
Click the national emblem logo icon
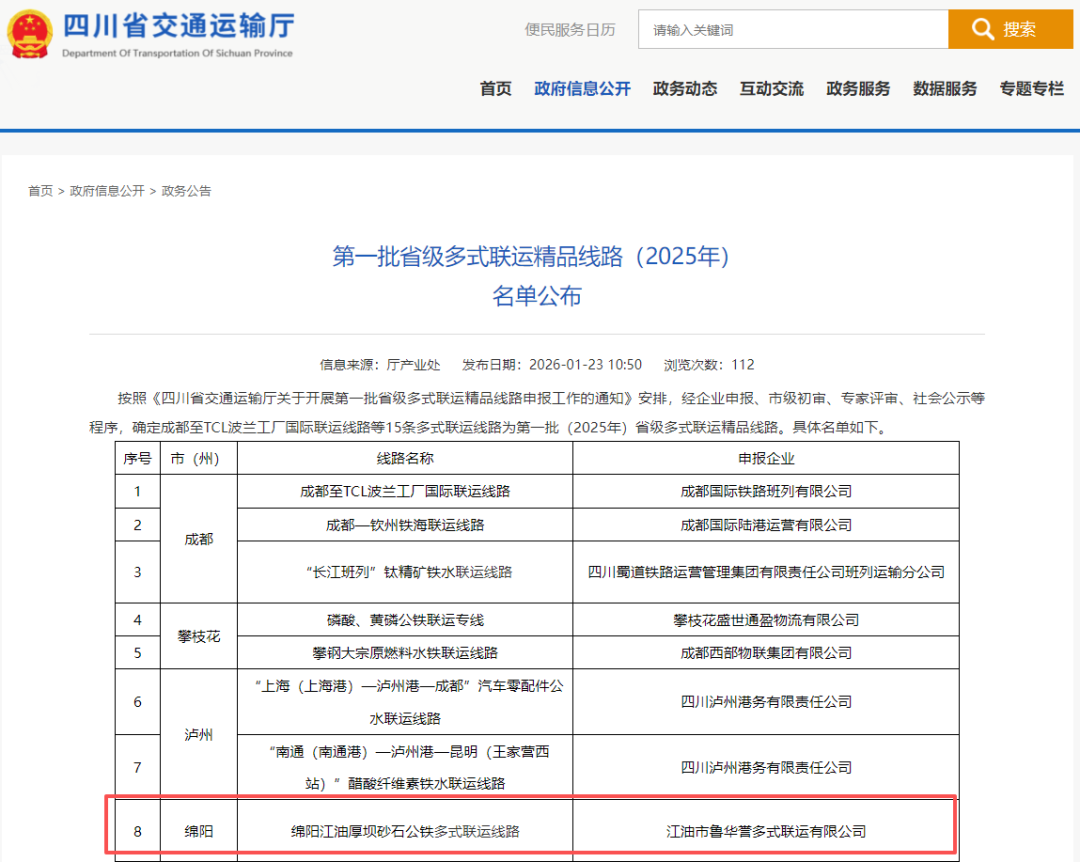(30, 33)
